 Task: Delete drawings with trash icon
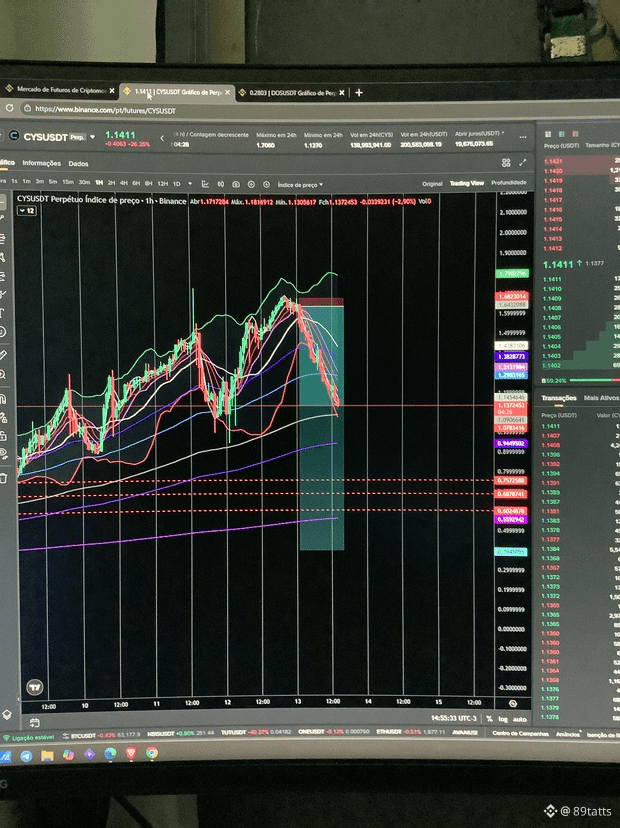4,478
